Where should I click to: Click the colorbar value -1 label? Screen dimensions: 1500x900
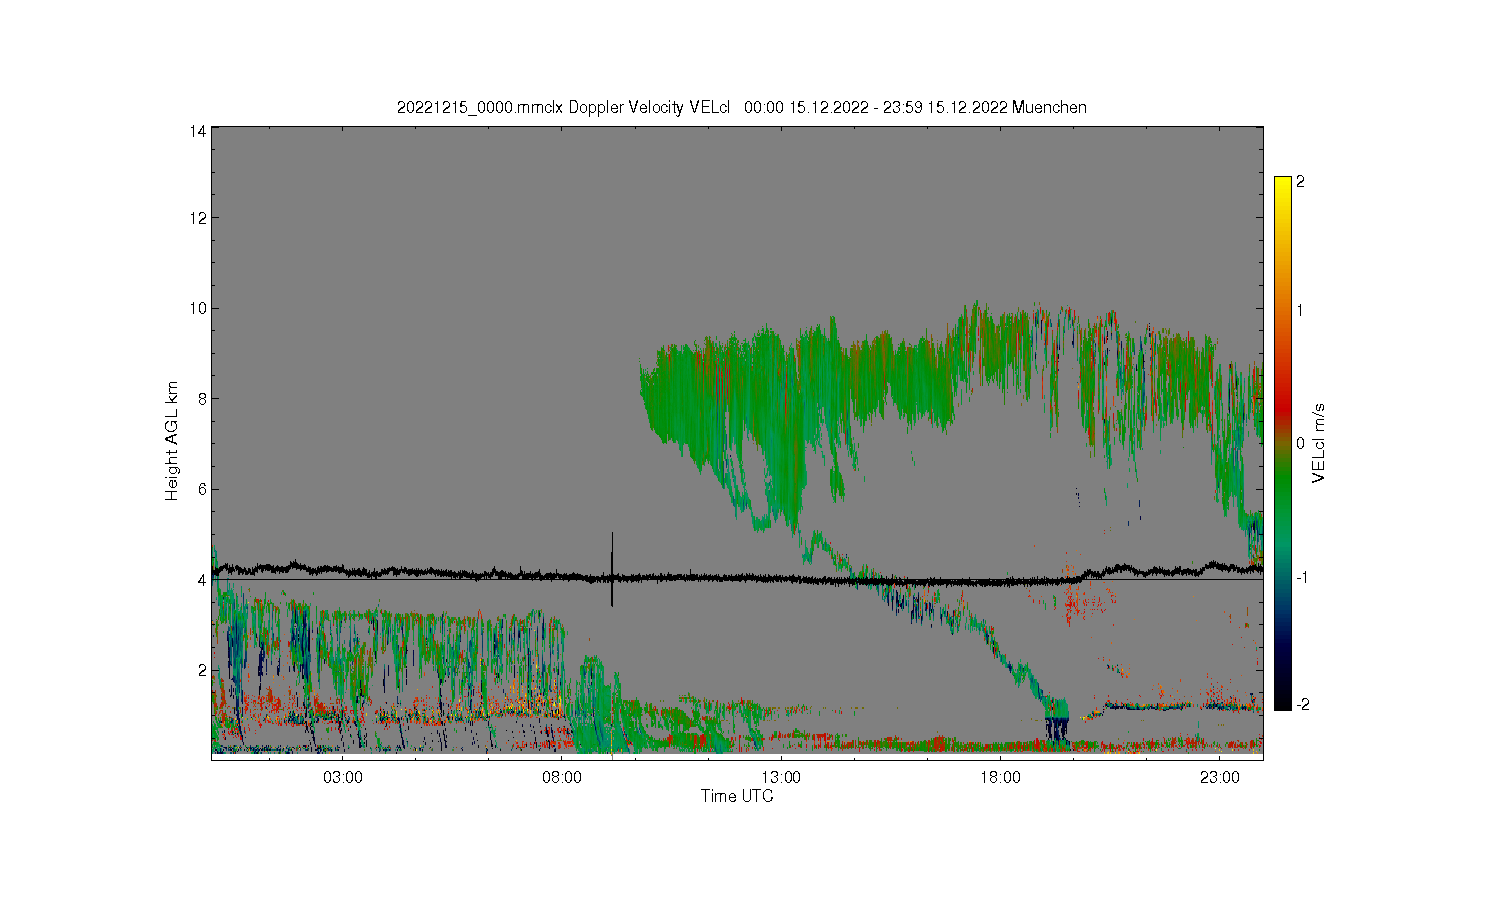point(1301,577)
